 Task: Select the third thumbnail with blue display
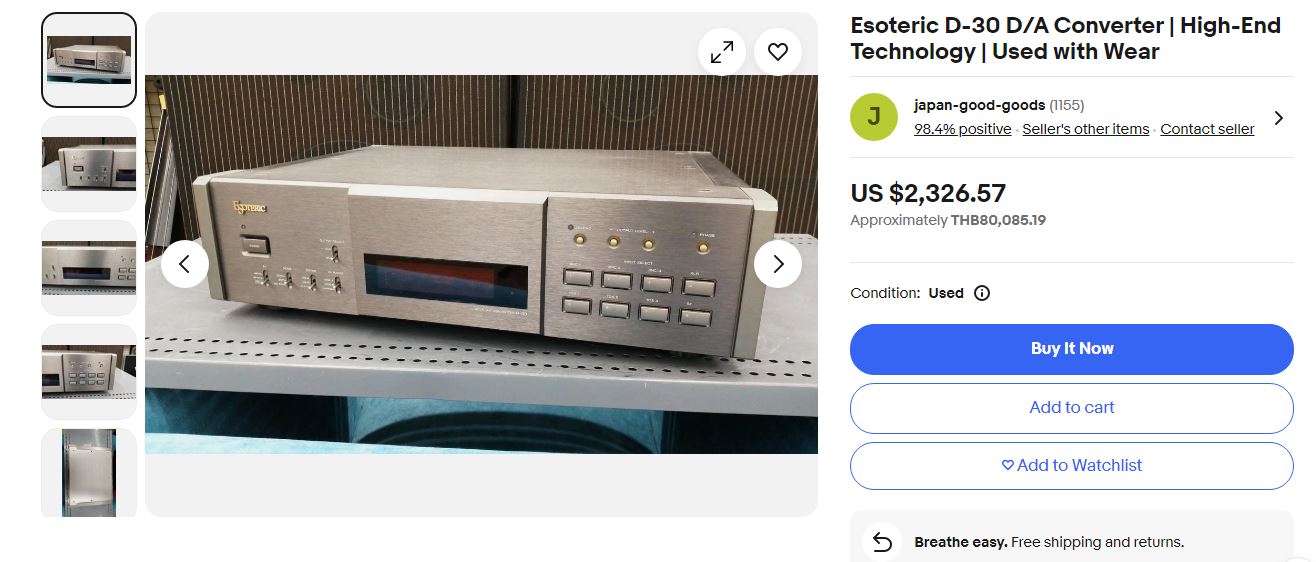pyautogui.click(x=89, y=268)
